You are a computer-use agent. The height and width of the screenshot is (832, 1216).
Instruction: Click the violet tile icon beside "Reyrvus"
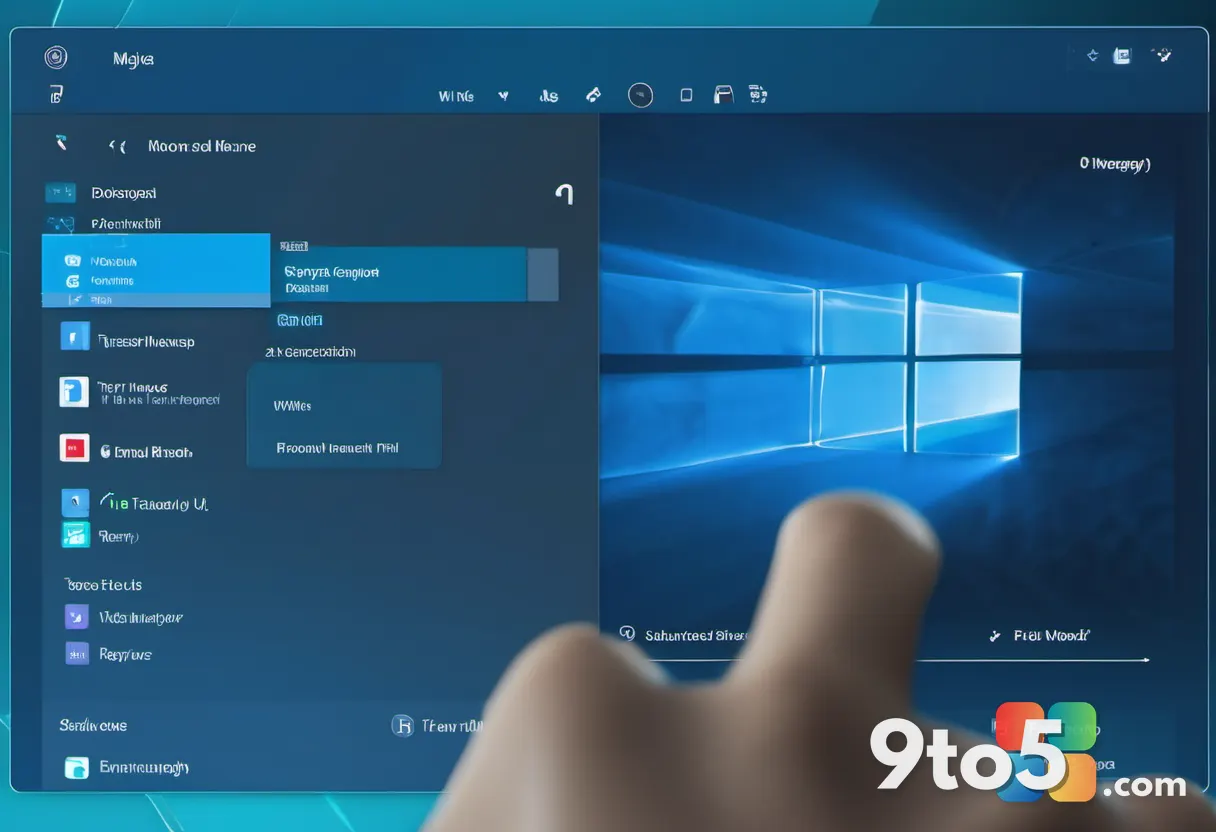tap(77, 653)
